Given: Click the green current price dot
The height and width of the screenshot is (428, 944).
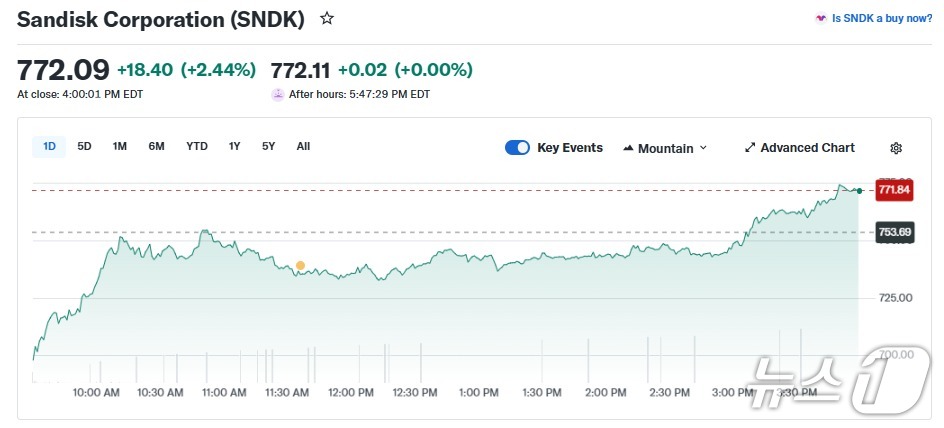Looking at the screenshot, I should click(x=860, y=190).
